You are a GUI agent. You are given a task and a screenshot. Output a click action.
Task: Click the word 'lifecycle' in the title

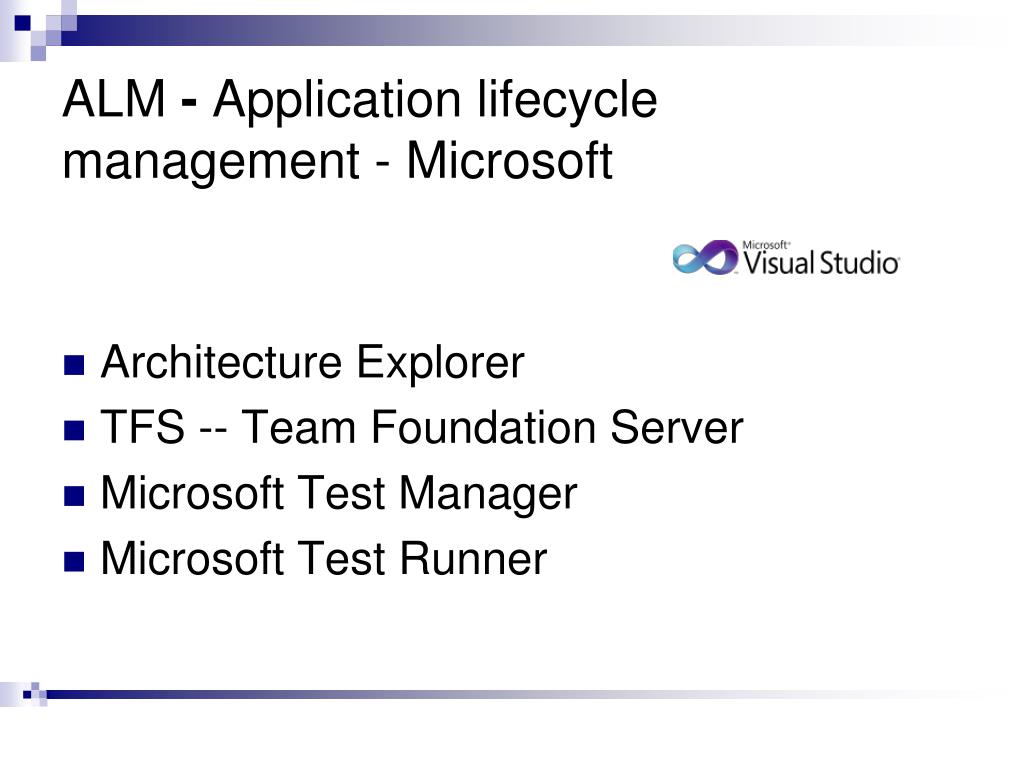(567, 99)
